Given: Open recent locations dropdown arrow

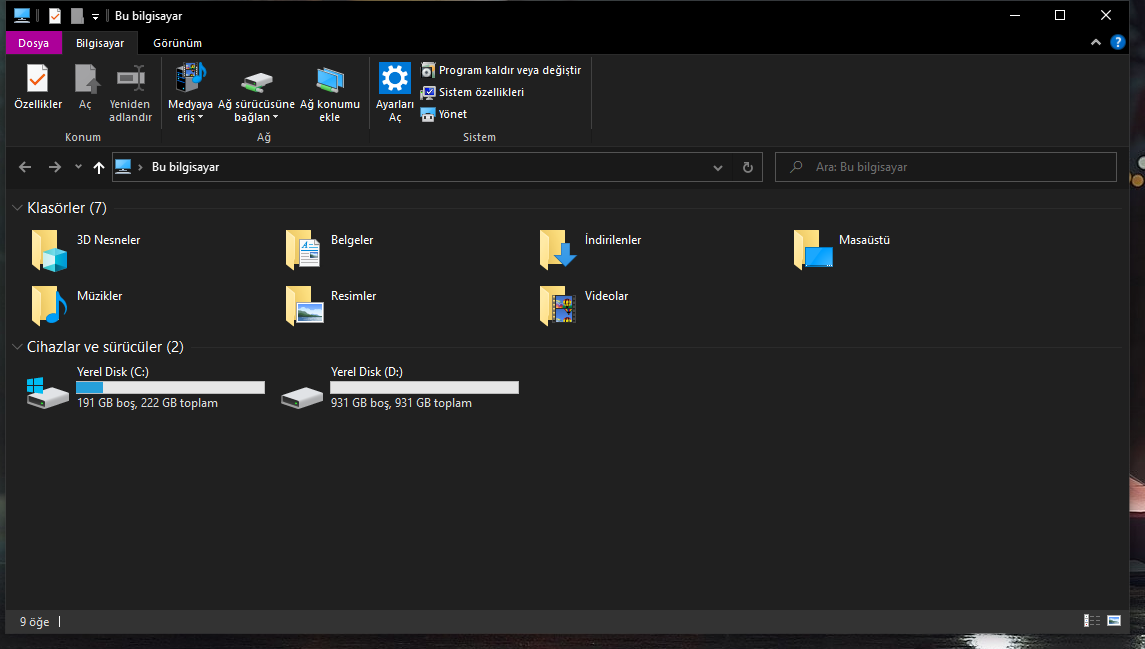Looking at the screenshot, I should pos(78,167).
